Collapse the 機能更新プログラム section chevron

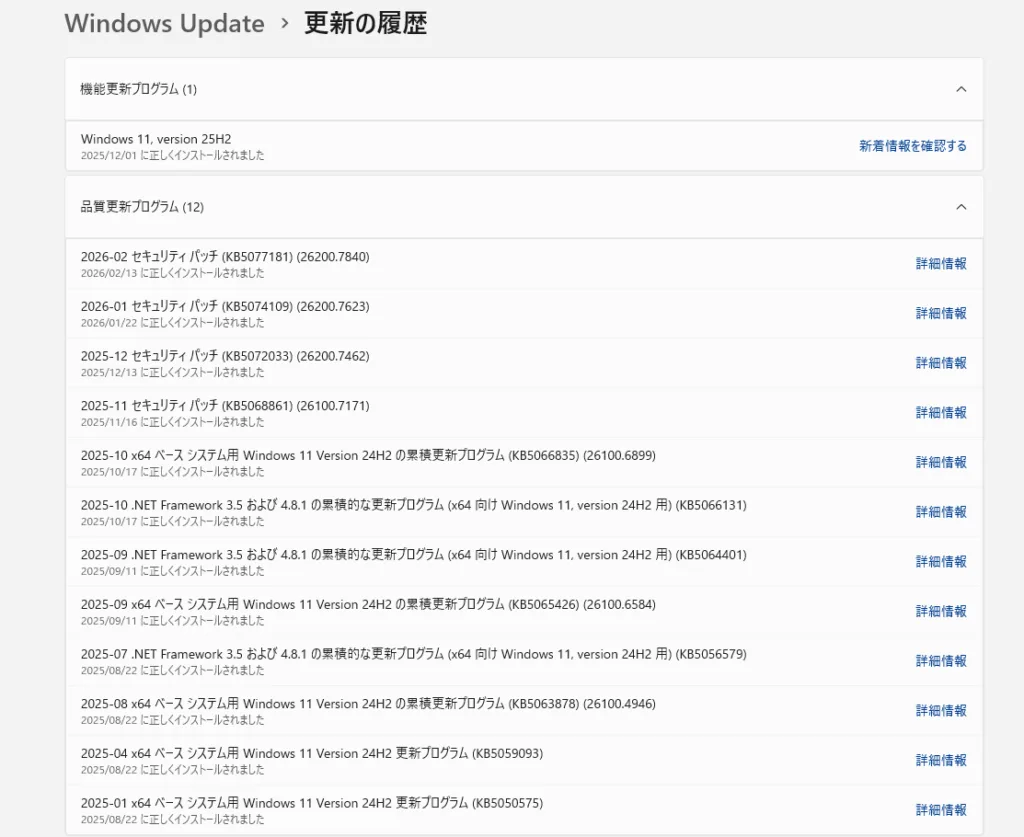(x=961, y=89)
